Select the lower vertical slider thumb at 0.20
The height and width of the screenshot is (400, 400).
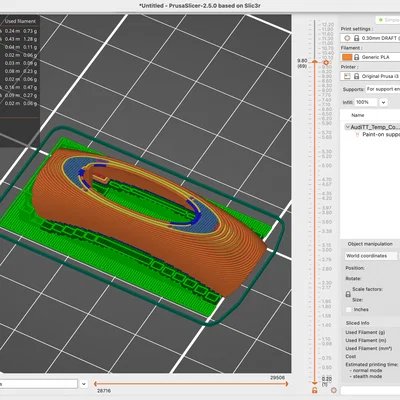[315, 384]
